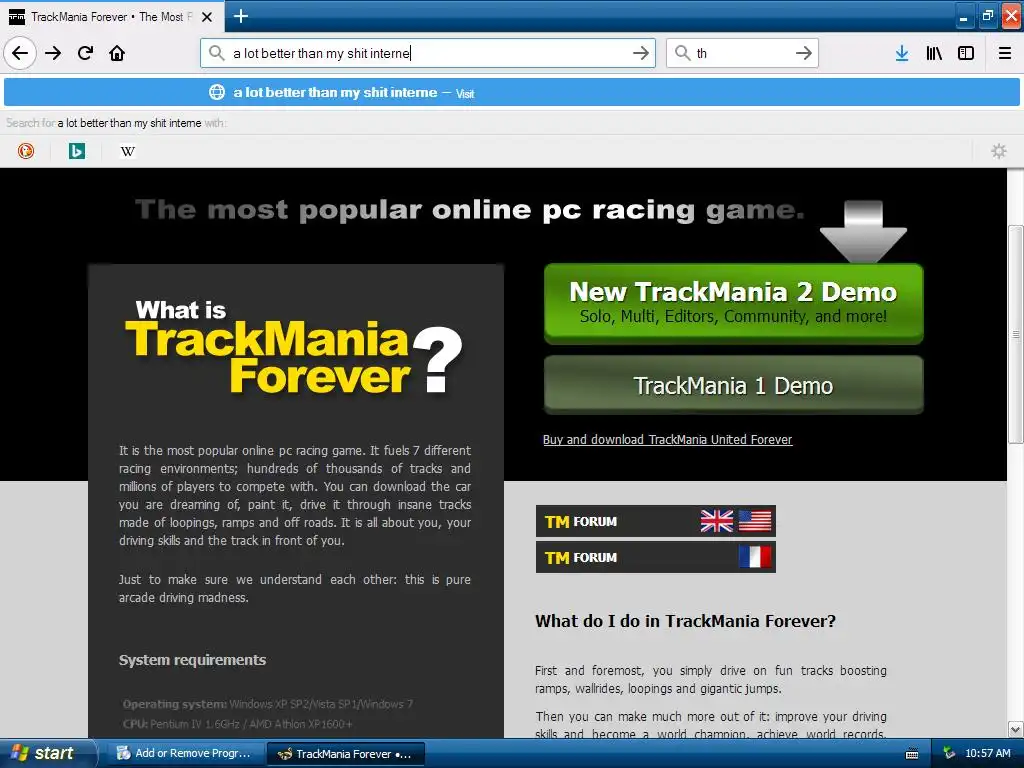Search with Wikipedia engine icon
This screenshot has height=768, width=1024.
pos(127,151)
